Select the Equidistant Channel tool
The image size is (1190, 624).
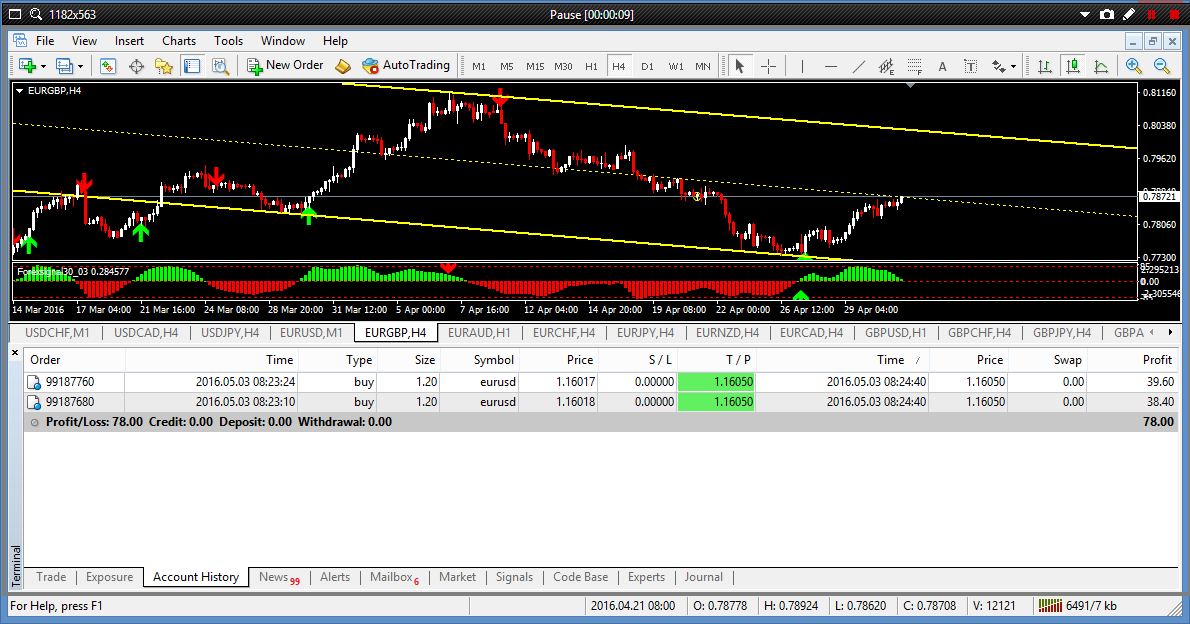click(x=886, y=66)
